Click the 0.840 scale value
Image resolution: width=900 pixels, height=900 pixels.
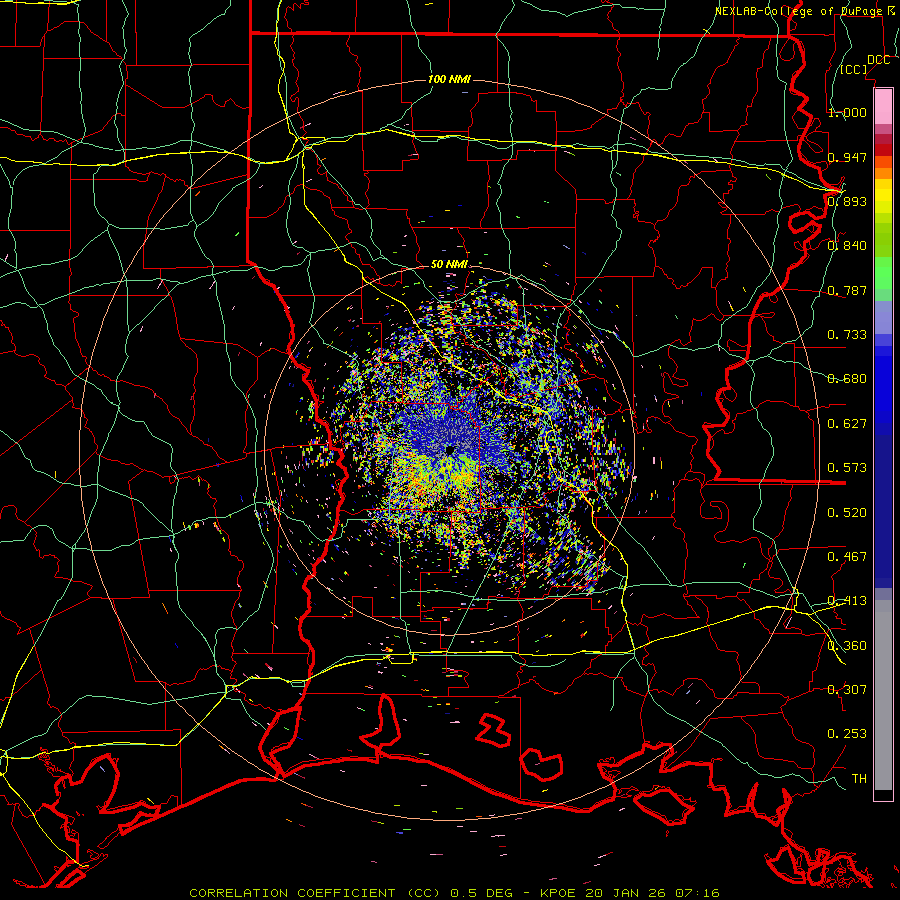[847, 246]
